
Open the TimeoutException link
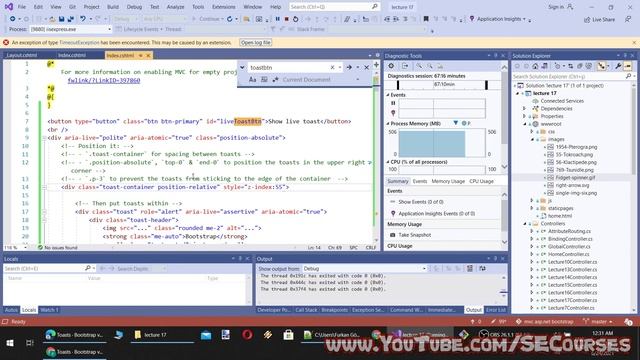point(79,42)
